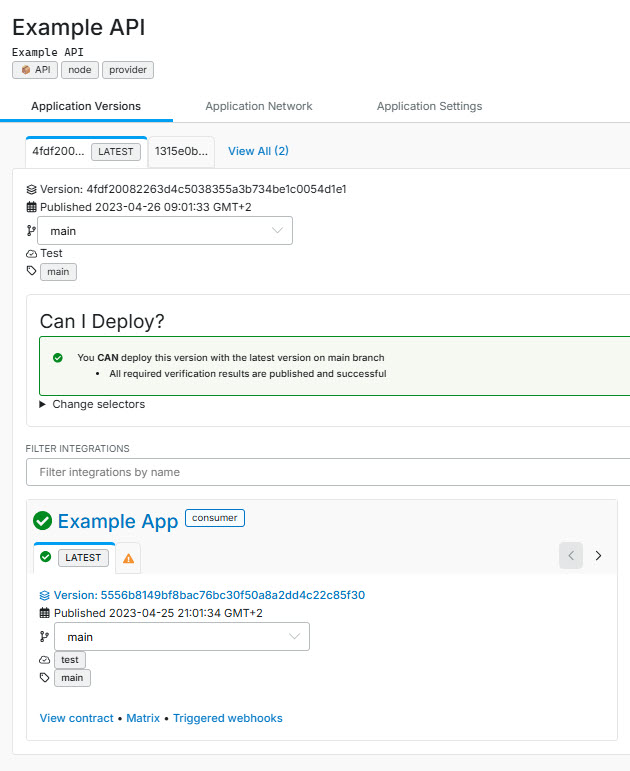Select the 1315e0b version tab
The image size is (630, 771).
pos(181,151)
